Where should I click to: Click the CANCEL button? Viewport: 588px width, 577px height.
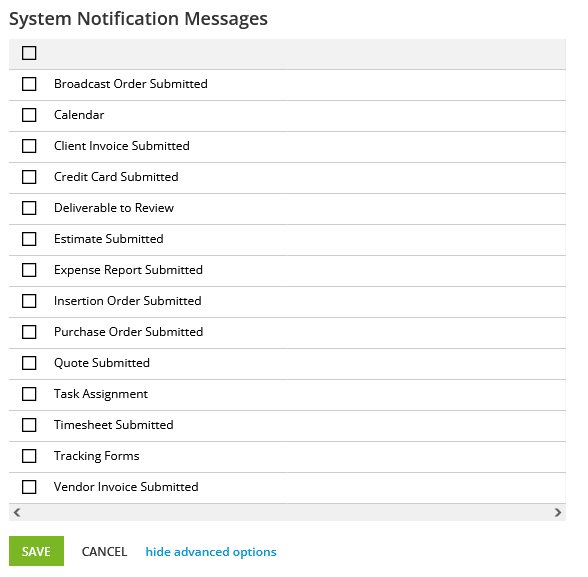click(x=104, y=552)
